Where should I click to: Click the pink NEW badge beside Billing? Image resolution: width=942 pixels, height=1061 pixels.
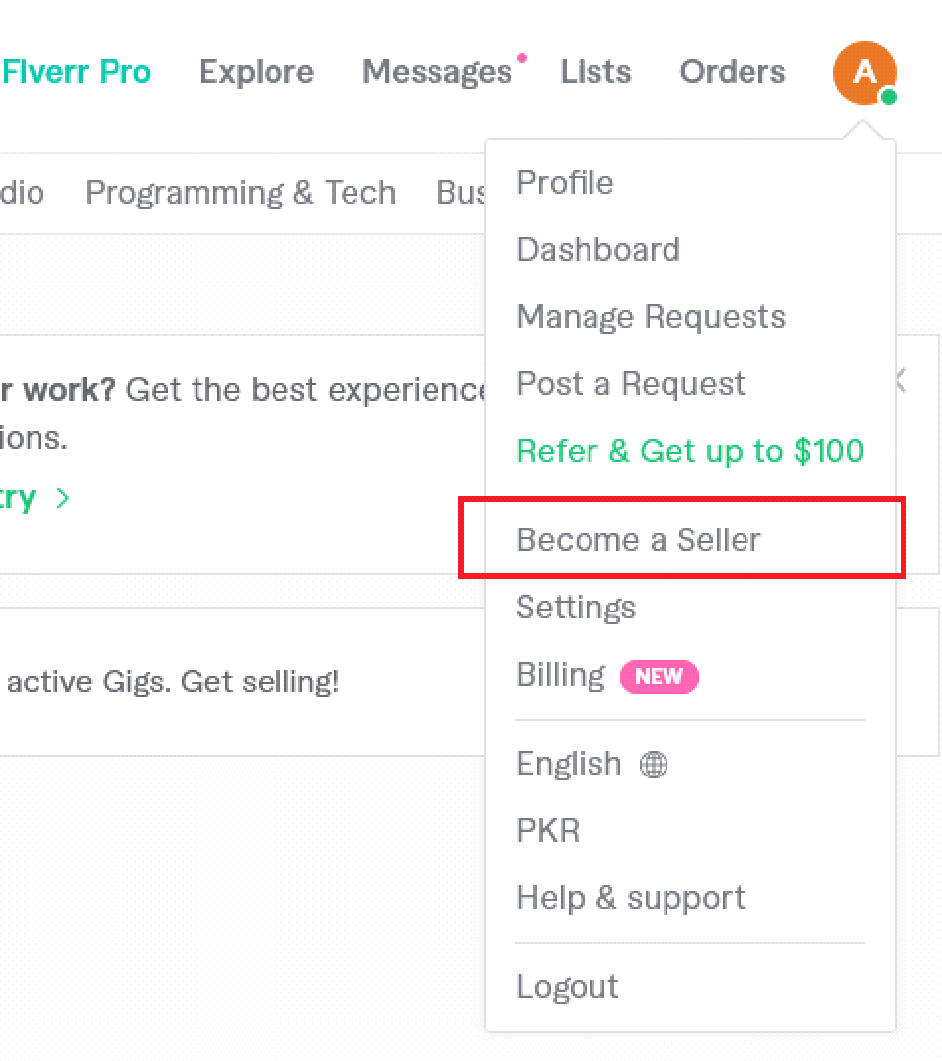click(x=659, y=677)
